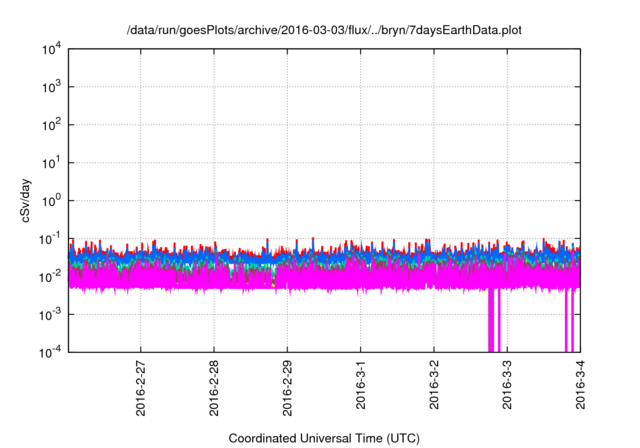The height and width of the screenshot is (448, 640).
Task: Click the 2016-2-28 date label
Action: pyautogui.click(x=214, y=388)
